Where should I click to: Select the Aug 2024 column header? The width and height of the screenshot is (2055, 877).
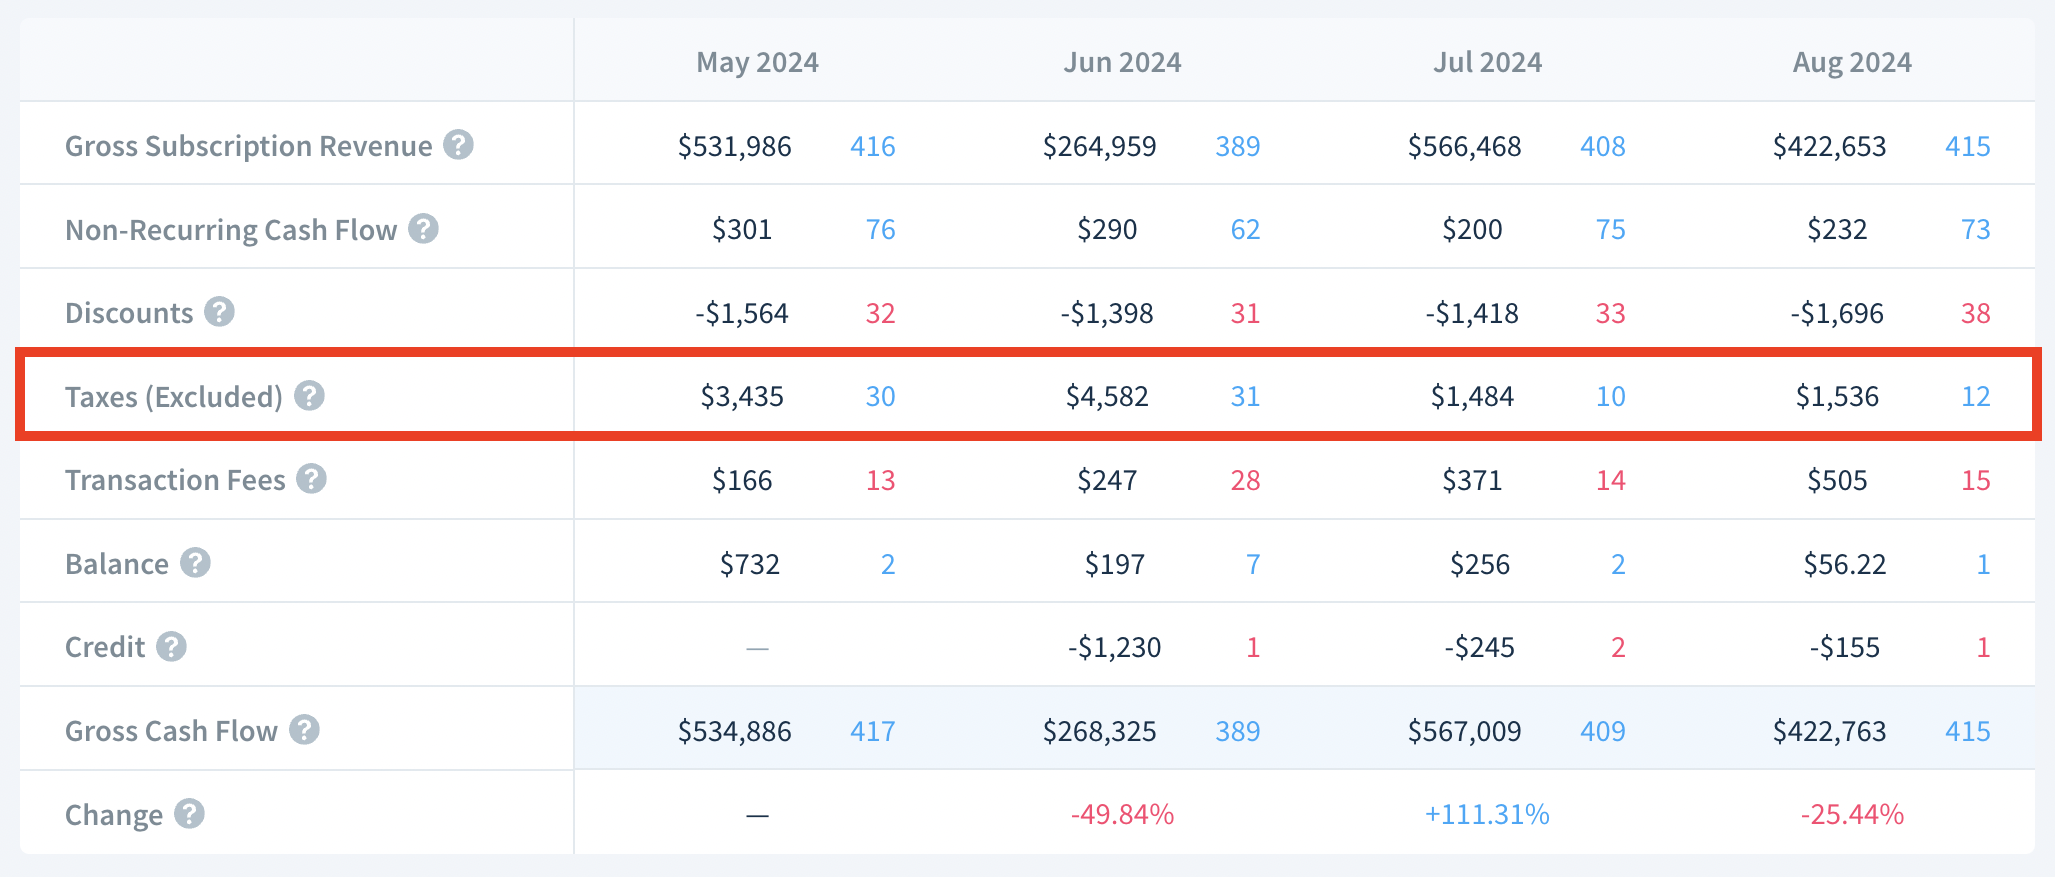[1852, 62]
